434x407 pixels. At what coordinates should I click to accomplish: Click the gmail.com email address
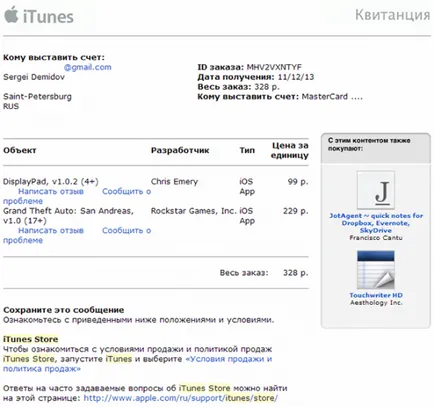pos(88,67)
